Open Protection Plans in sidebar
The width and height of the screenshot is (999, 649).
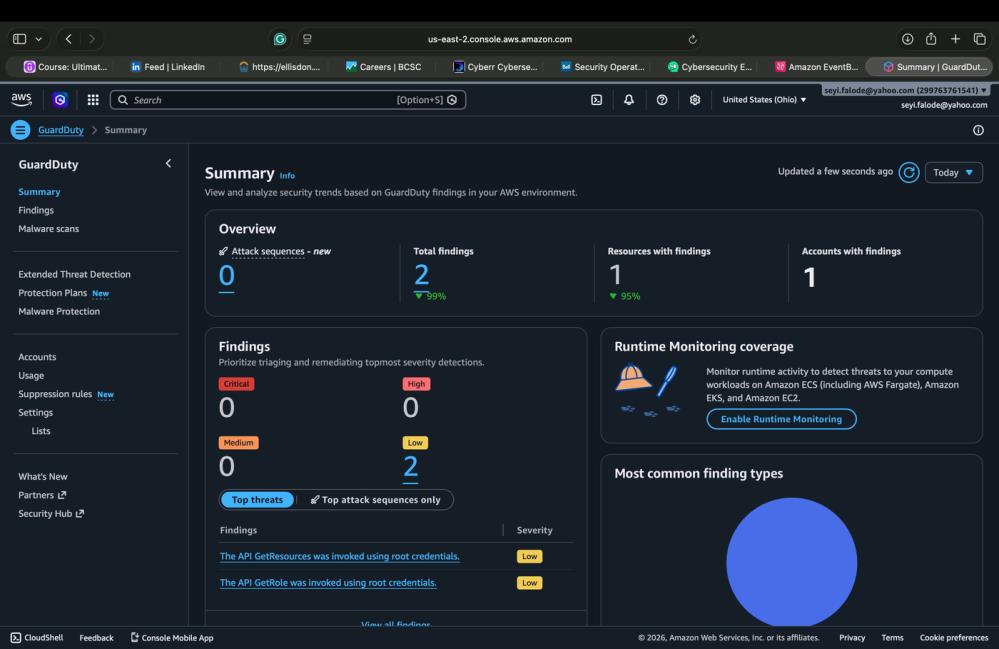[52, 293]
